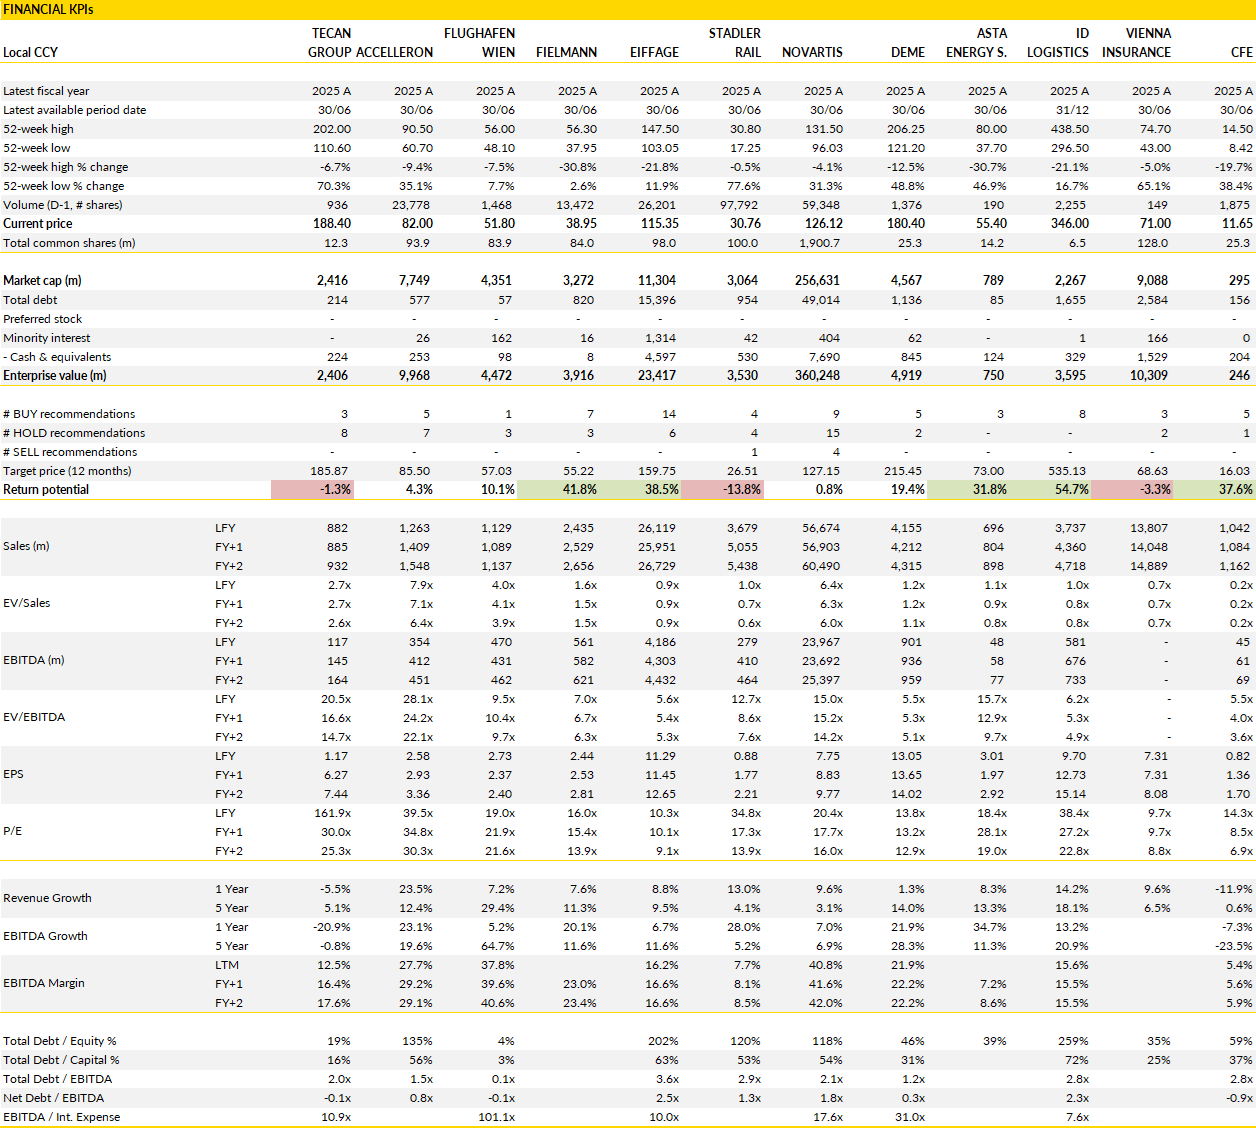The width and height of the screenshot is (1256, 1128).
Task: Select the EIFFAGE column header
Action: [x=654, y=53]
